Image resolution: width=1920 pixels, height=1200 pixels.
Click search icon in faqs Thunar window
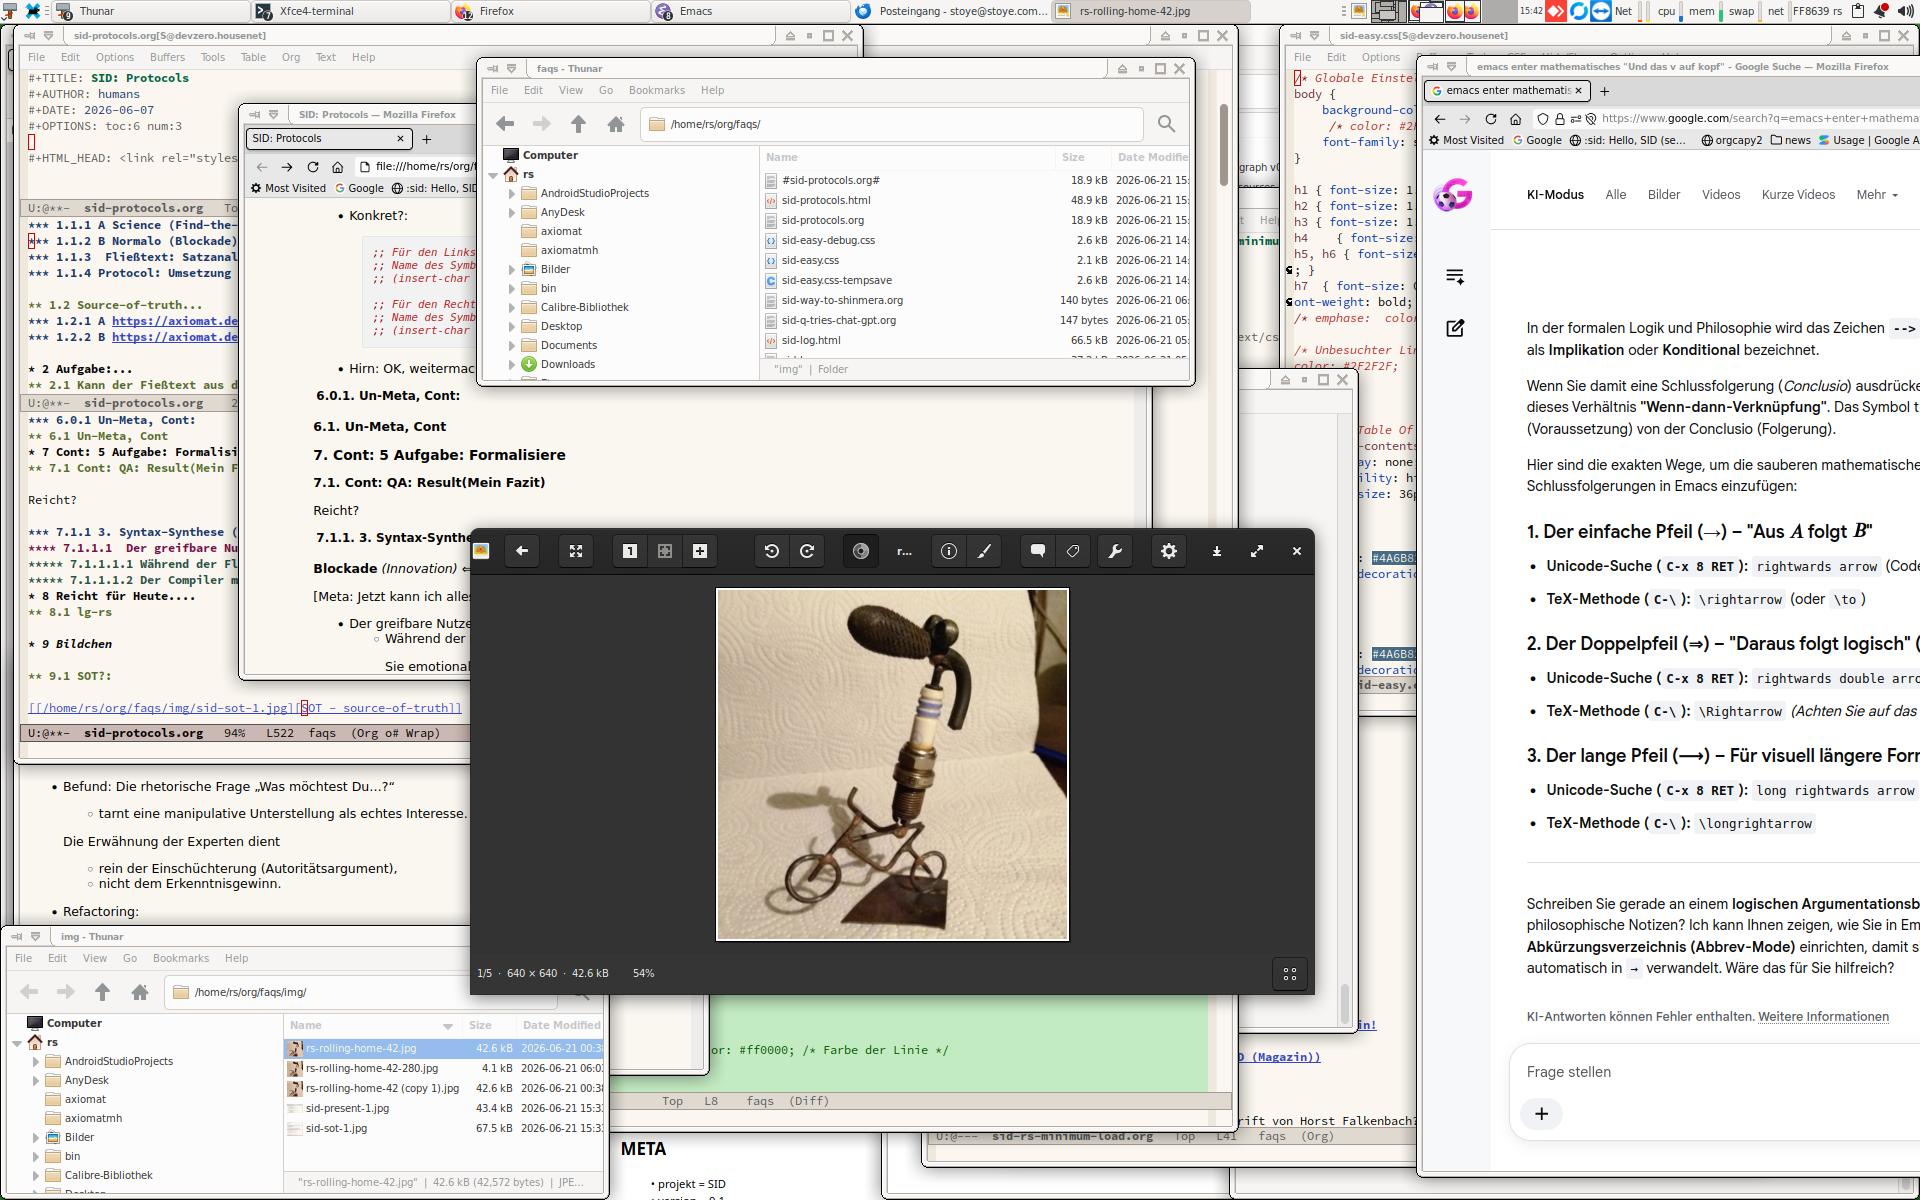pos(1166,124)
